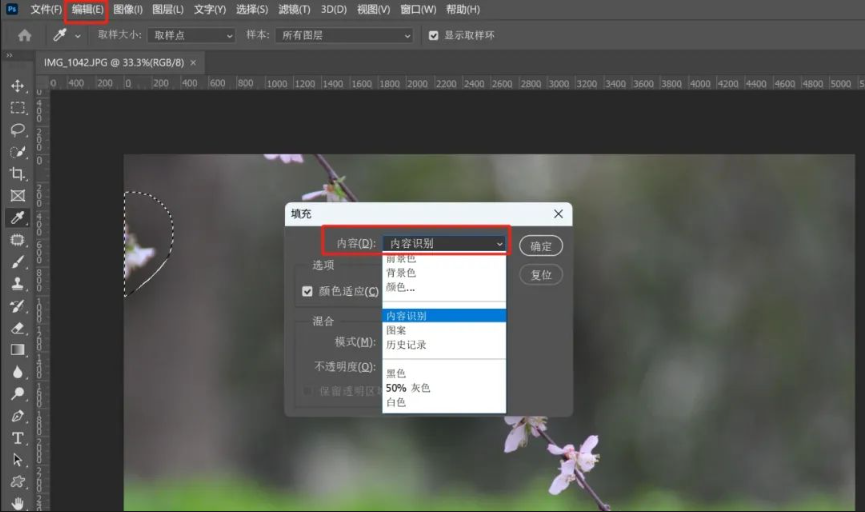Select the Clone Stamp tool
Image resolution: width=865 pixels, height=512 pixels.
[17, 284]
